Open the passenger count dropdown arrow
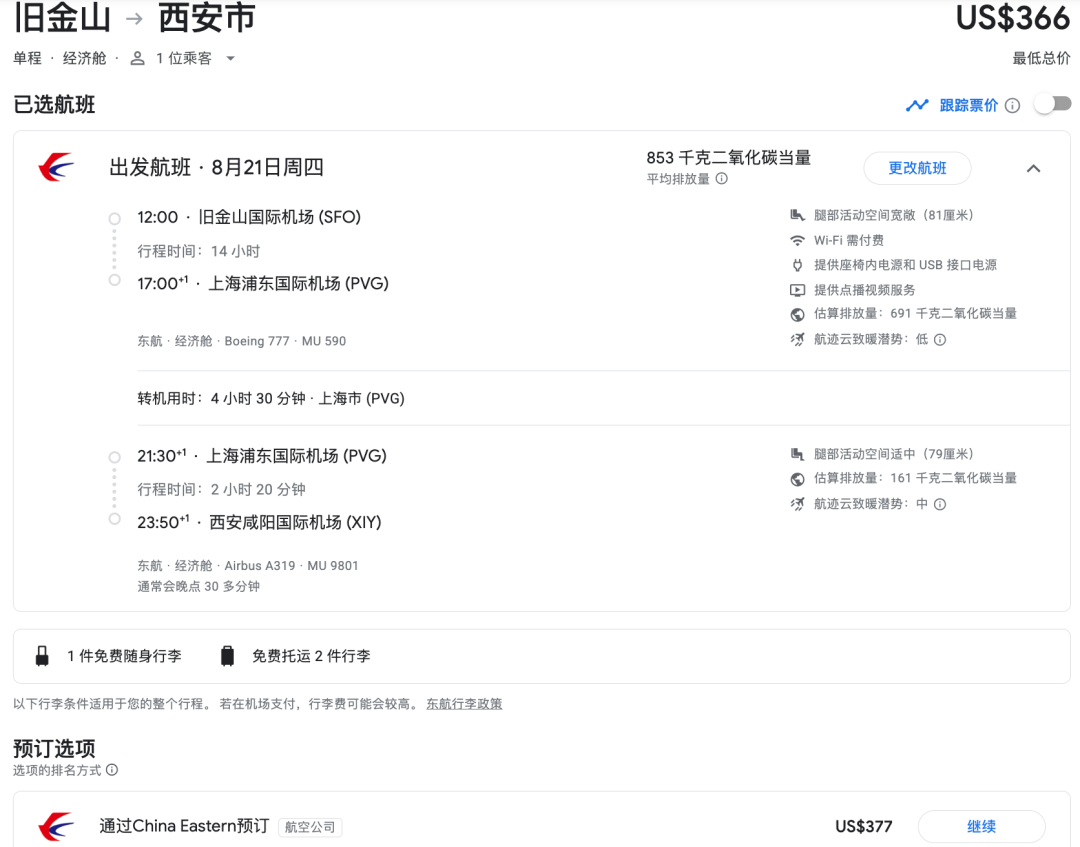Image resolution: width=1080 pixels, height=847 pixels. (x=230, y=59)
